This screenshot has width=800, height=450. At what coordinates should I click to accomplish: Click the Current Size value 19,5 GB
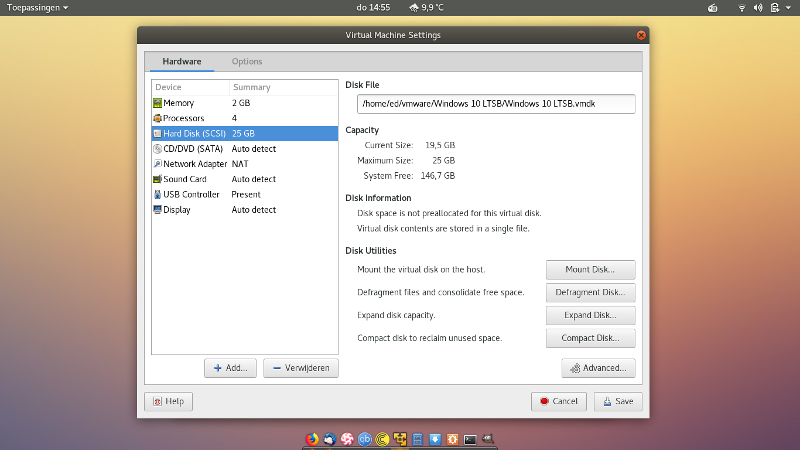tap(440, 145)
